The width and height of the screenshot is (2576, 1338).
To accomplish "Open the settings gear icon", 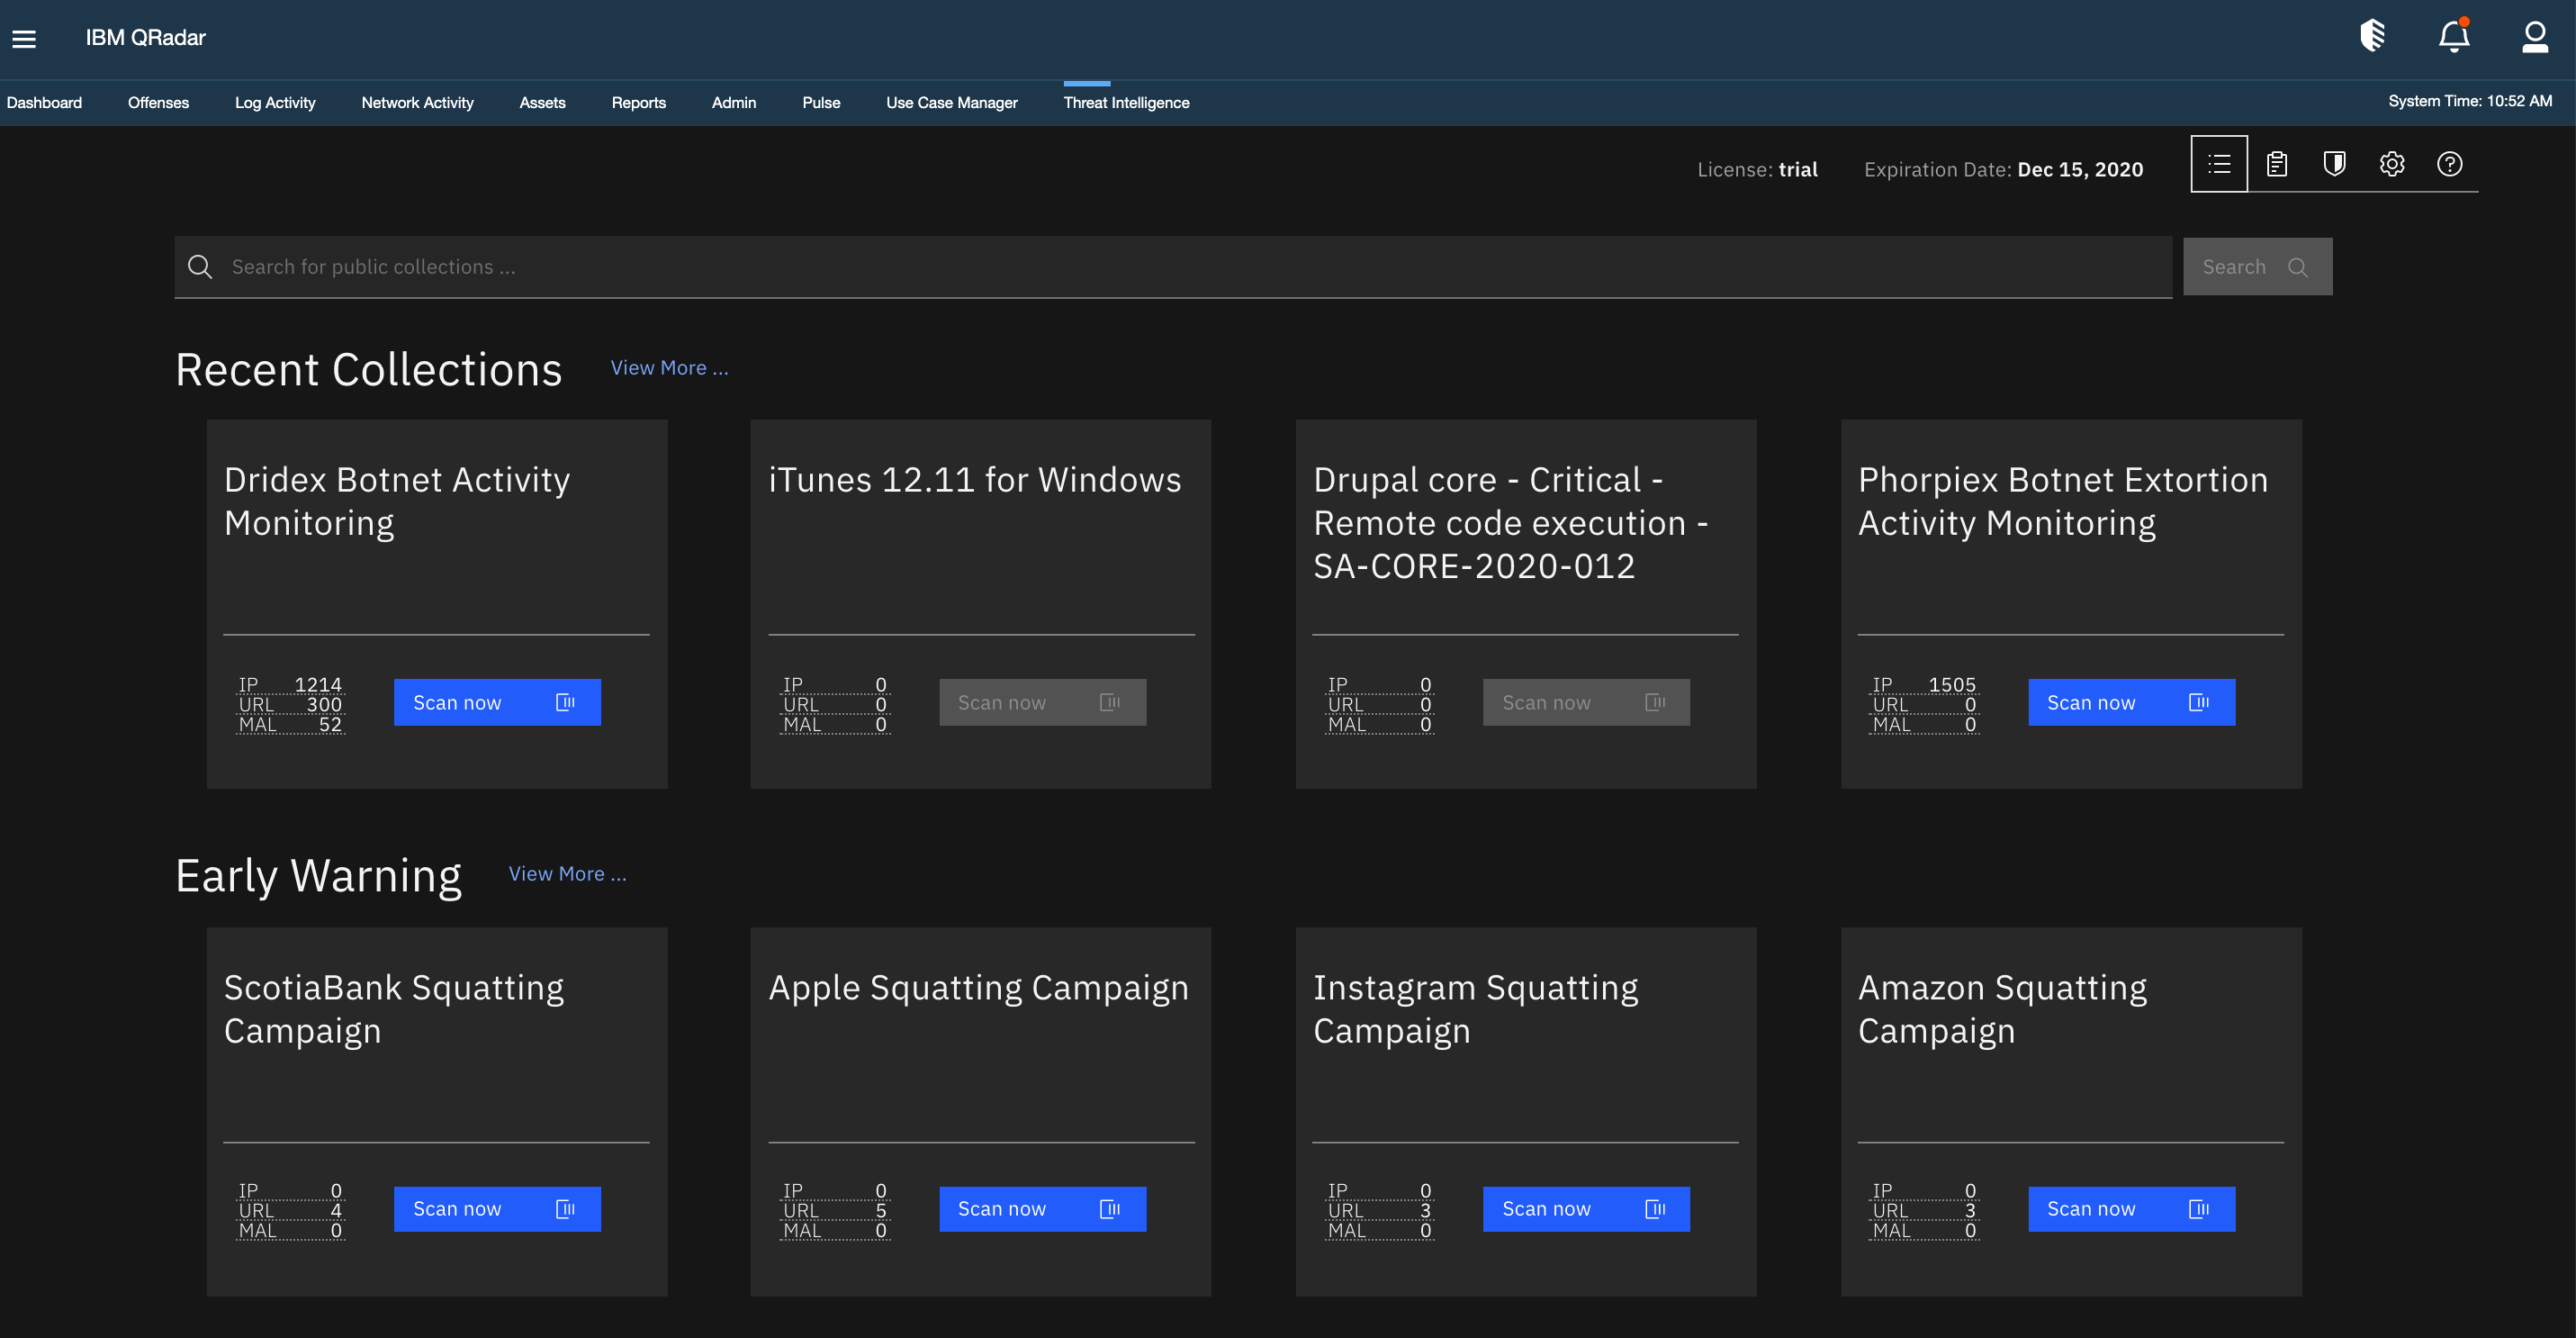I will click(2392, 164).
